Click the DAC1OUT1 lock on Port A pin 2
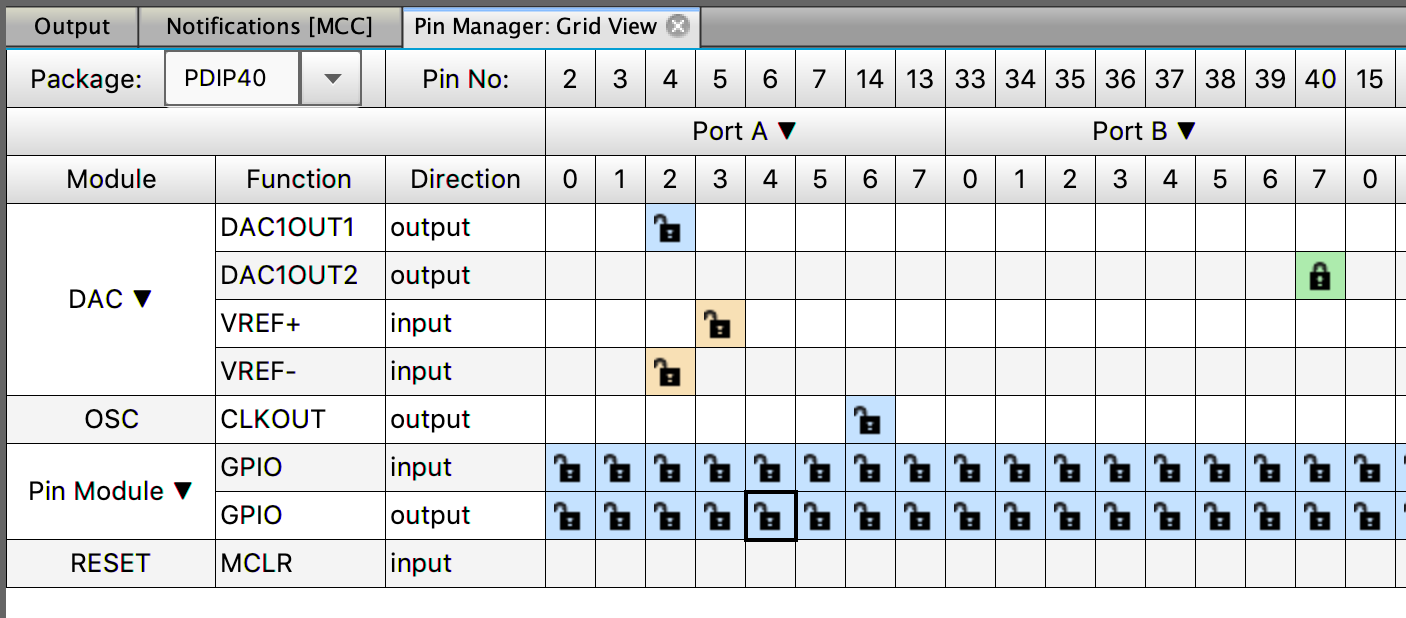1406x618 pixels. [x=670, y=228]
